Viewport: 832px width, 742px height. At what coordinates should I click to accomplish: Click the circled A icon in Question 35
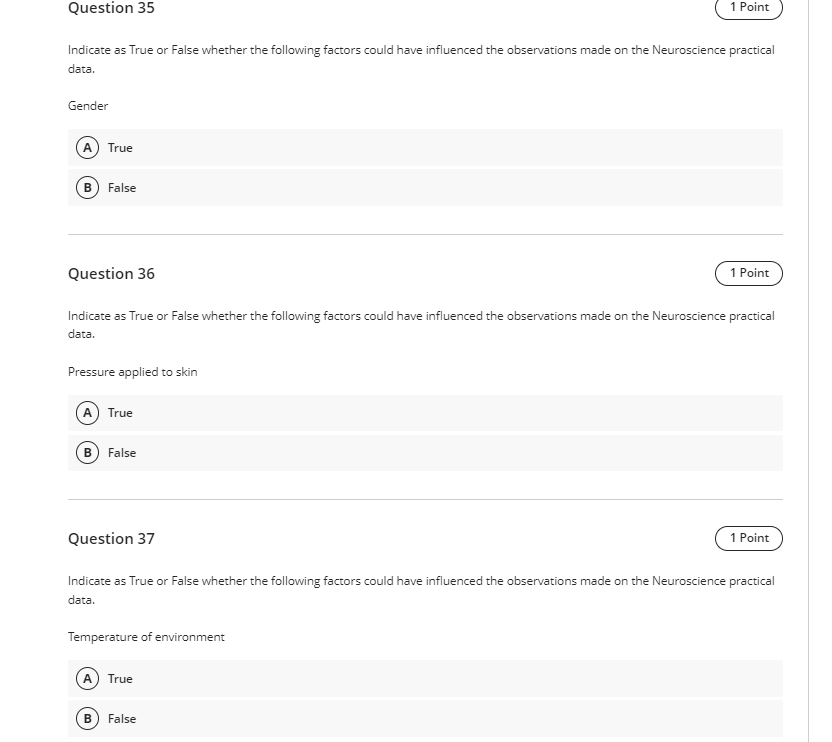click(x=88, y=148)
